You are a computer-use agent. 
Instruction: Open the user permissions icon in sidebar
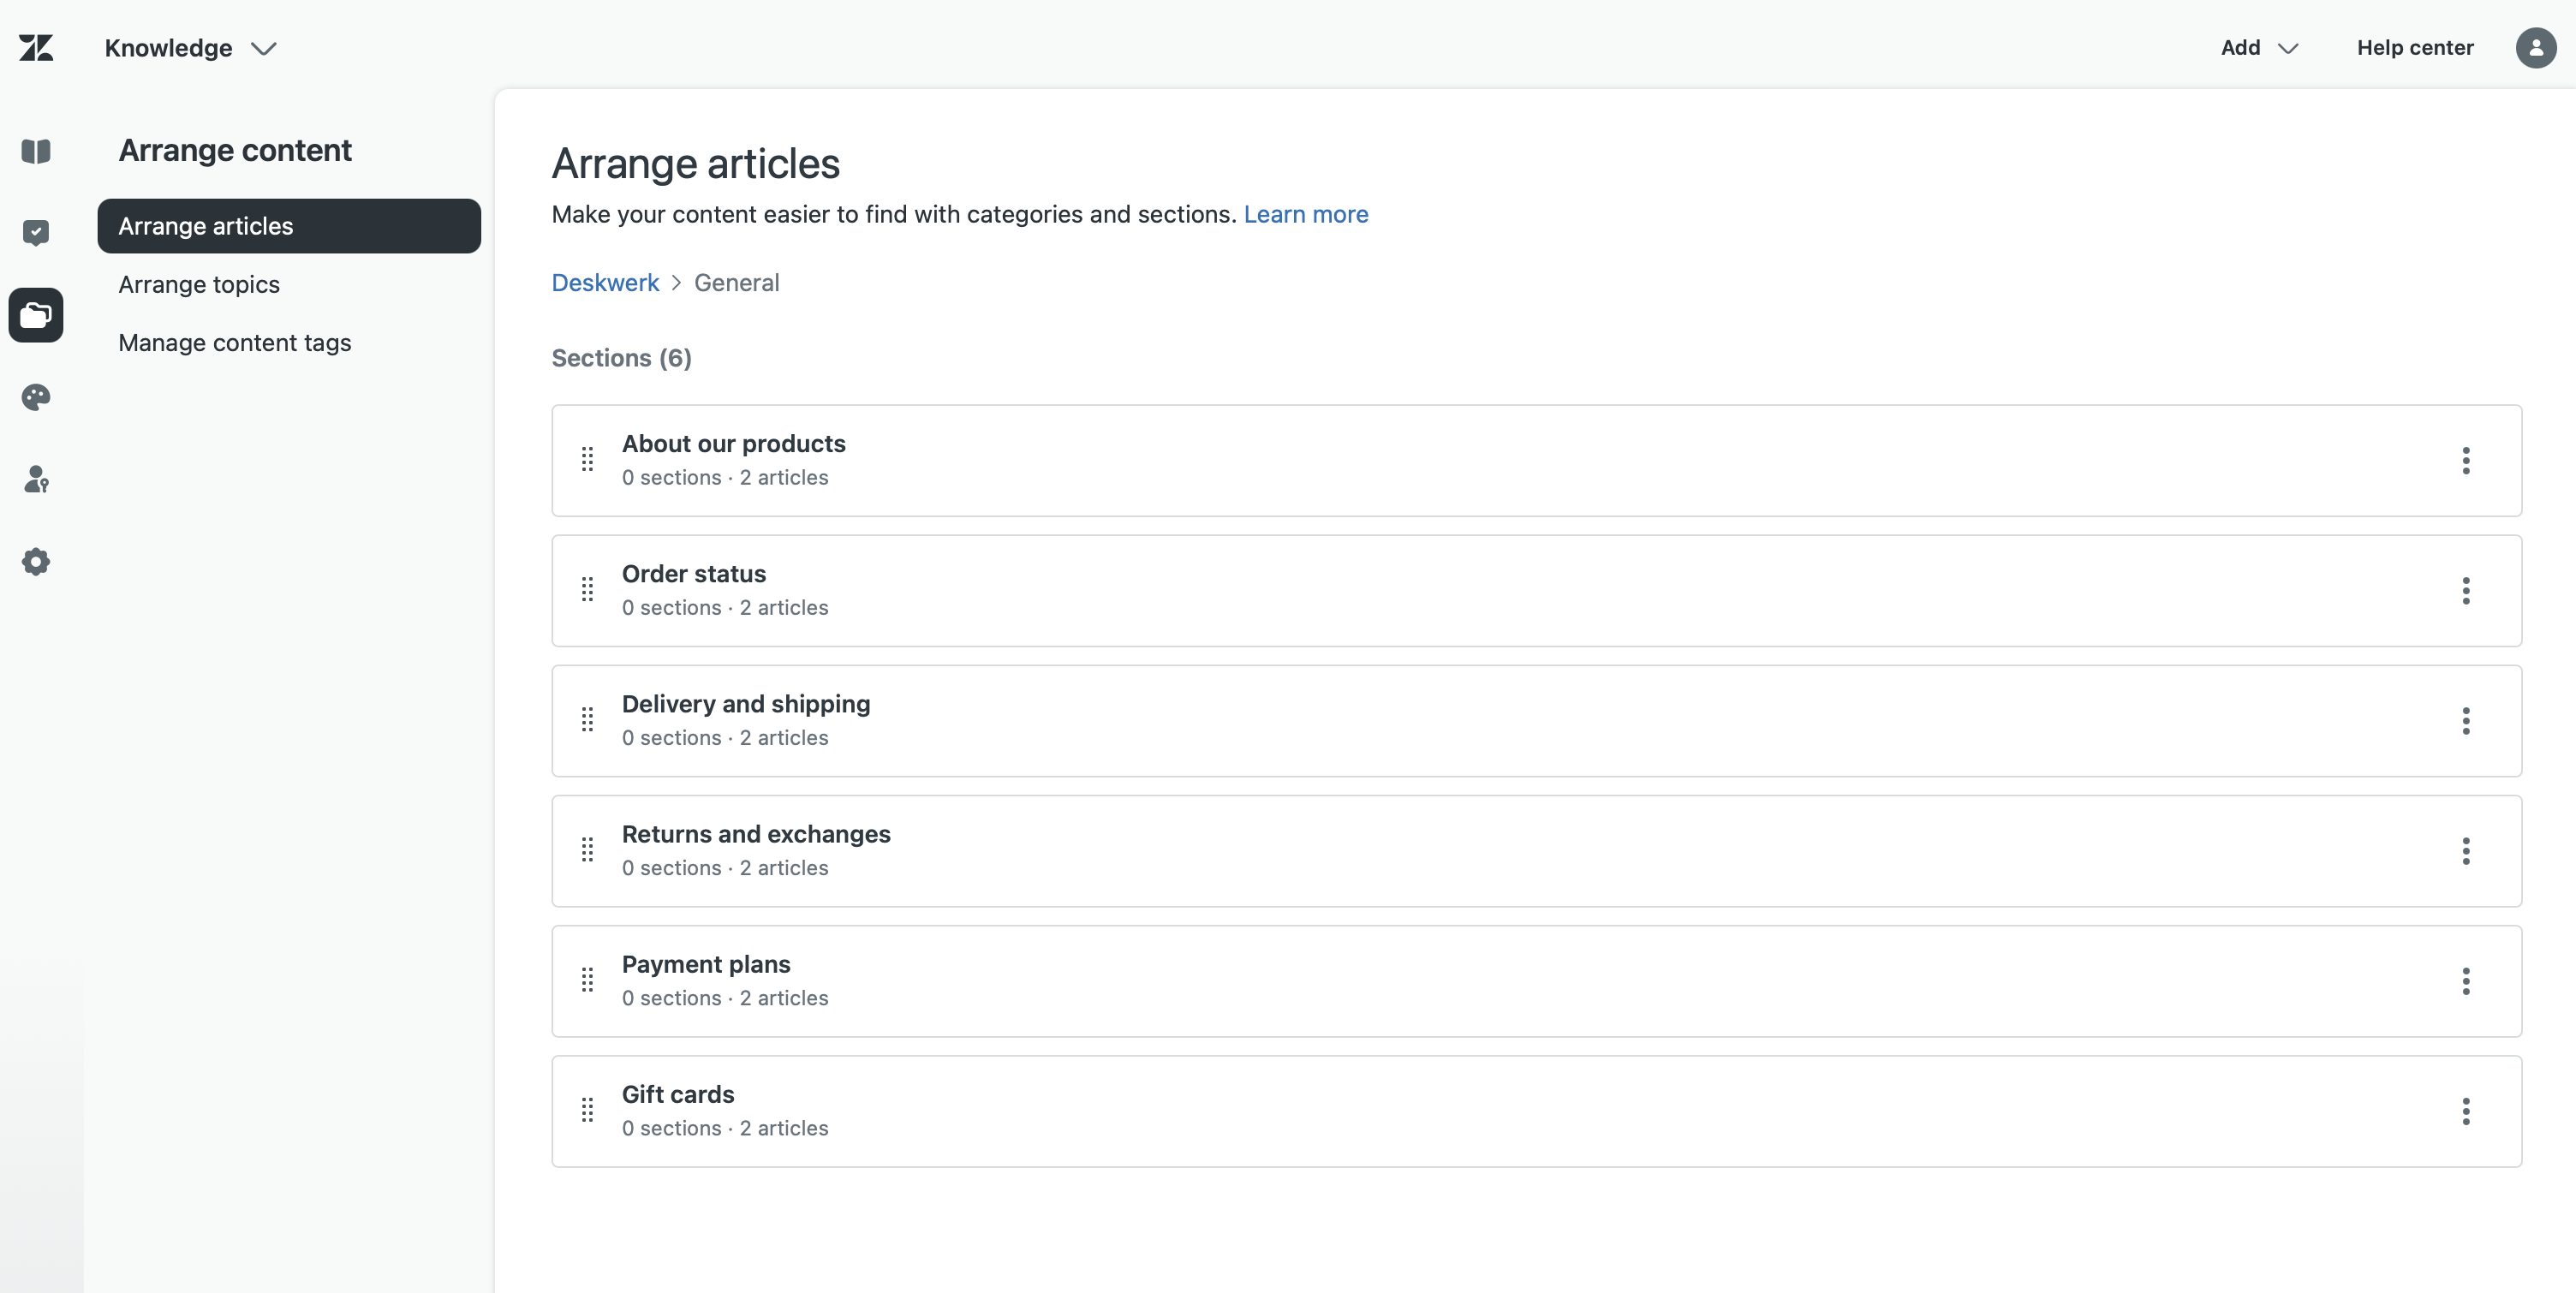click(x=36, y=479)
